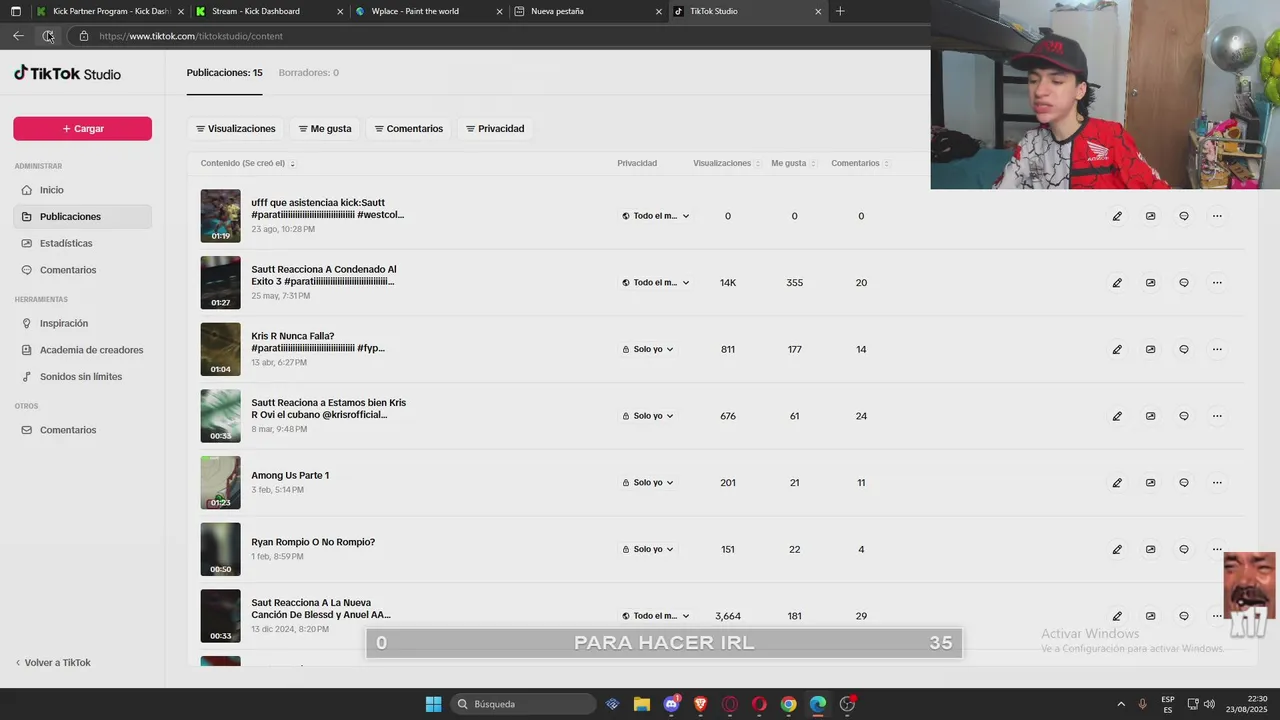Open Discord from the taskbar
1280x720 pixels.
pos(671,704)
